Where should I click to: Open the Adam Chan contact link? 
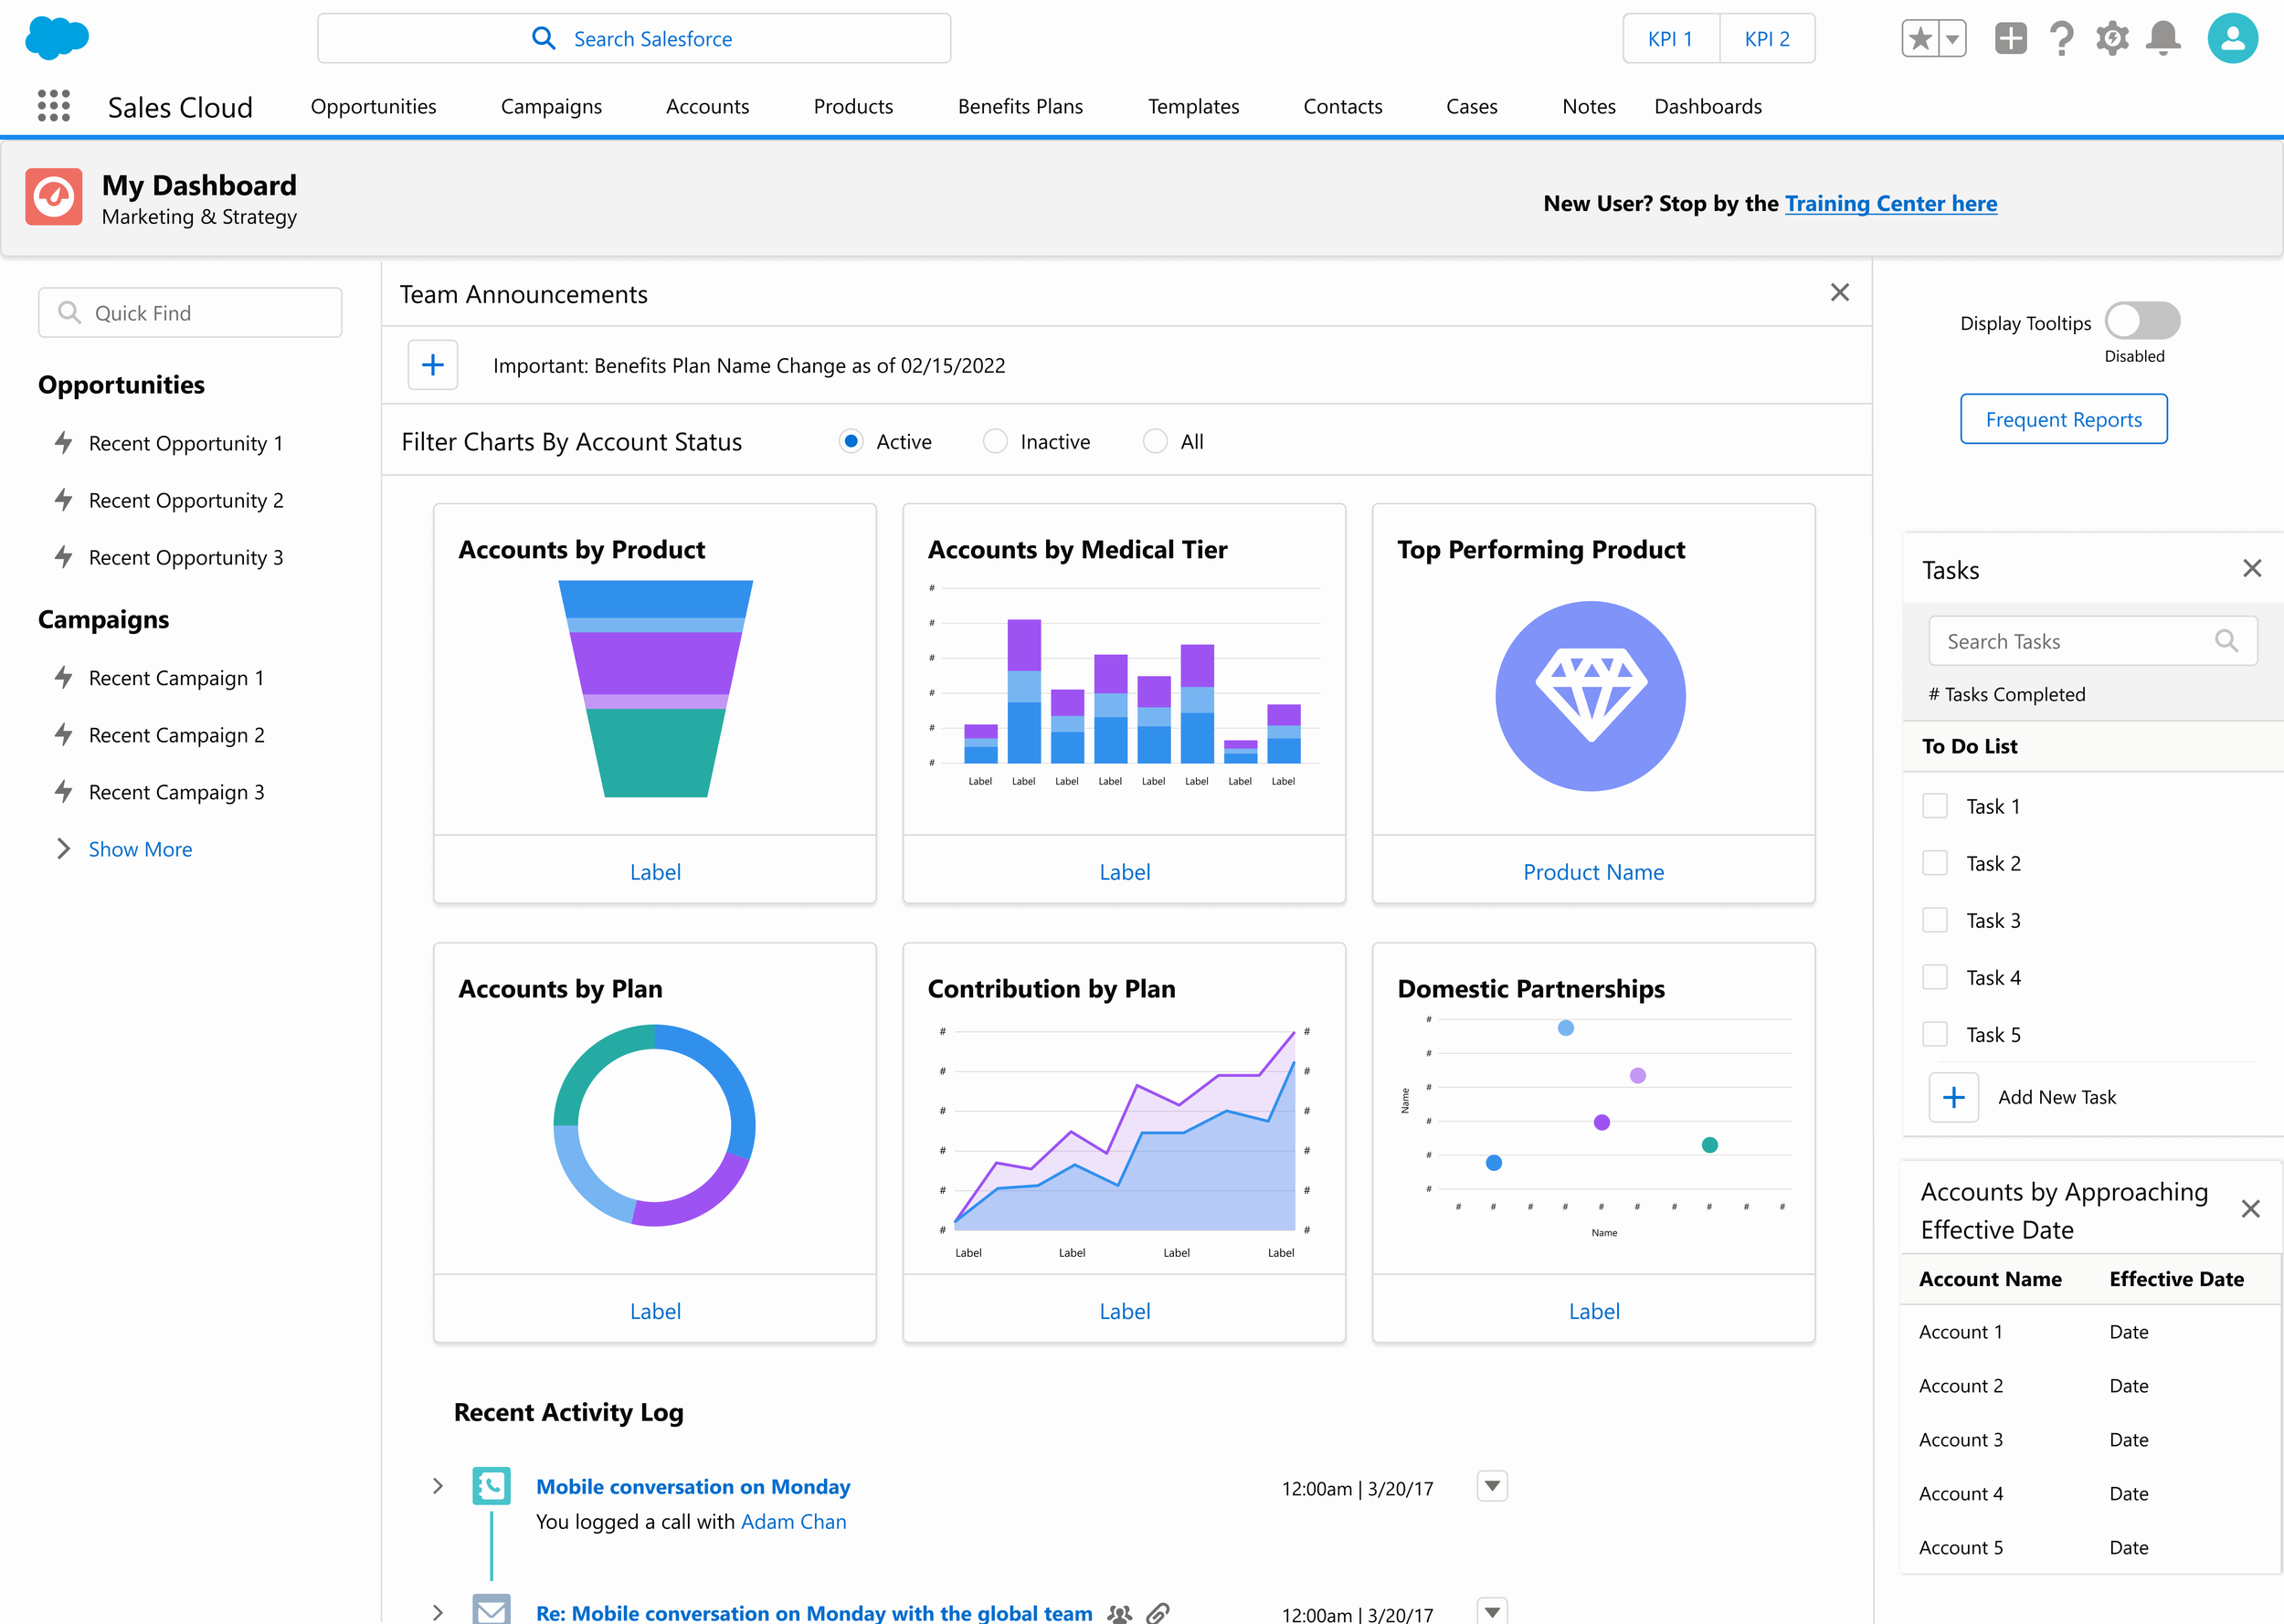(794, 1521)
